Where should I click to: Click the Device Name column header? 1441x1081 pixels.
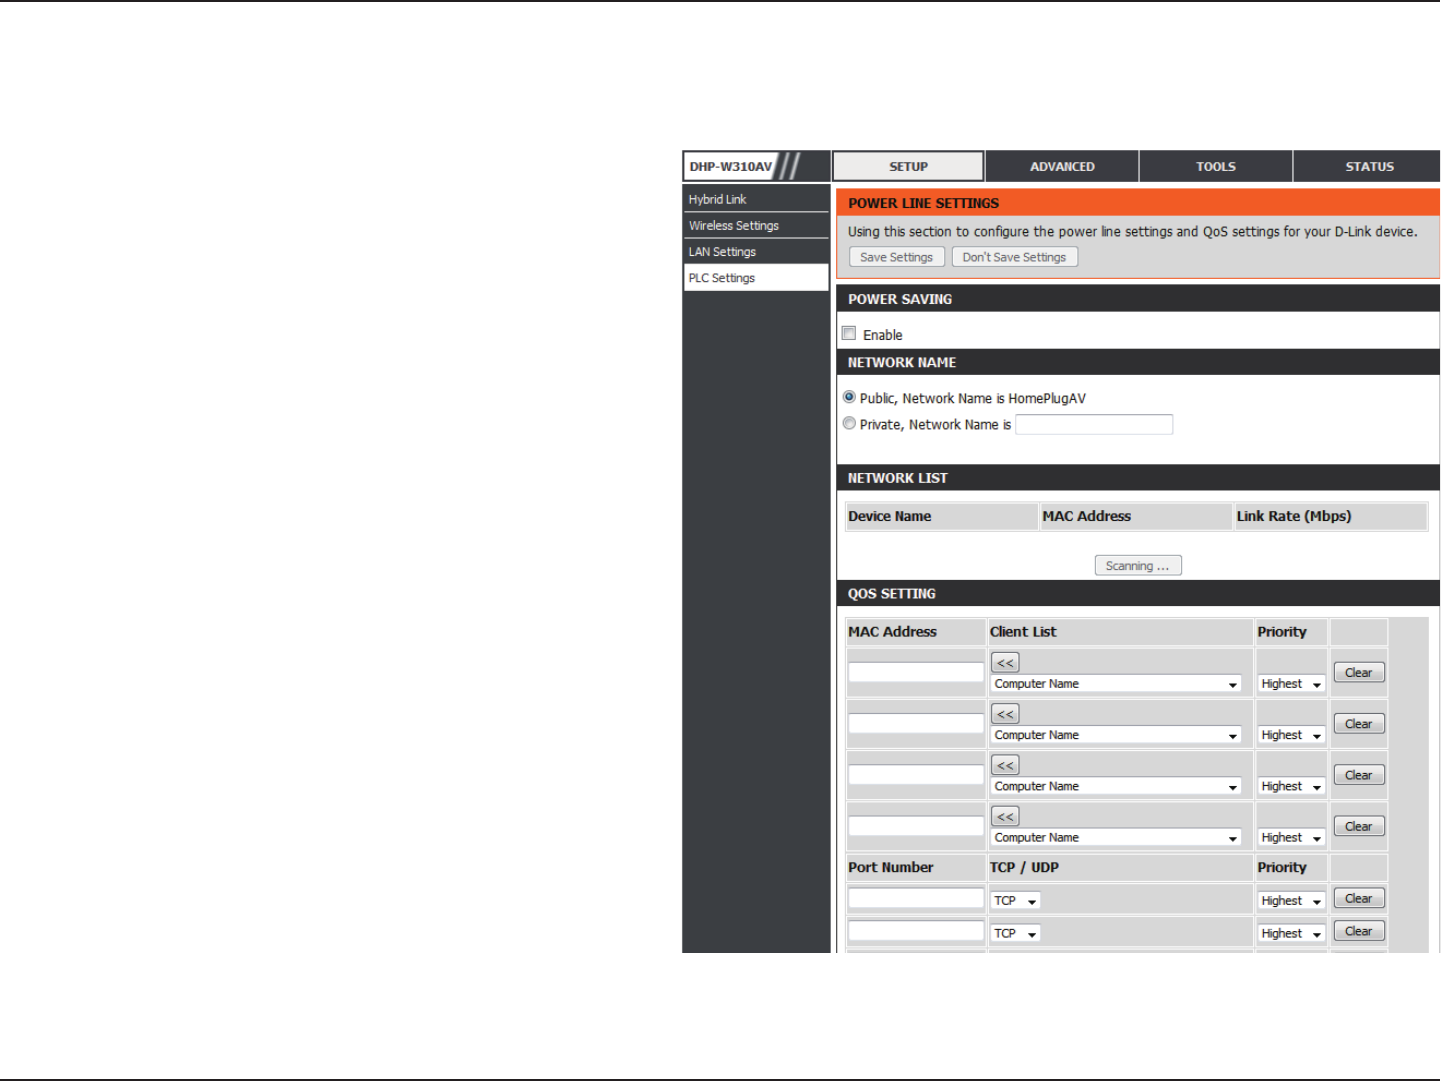(x=941, y=516)
